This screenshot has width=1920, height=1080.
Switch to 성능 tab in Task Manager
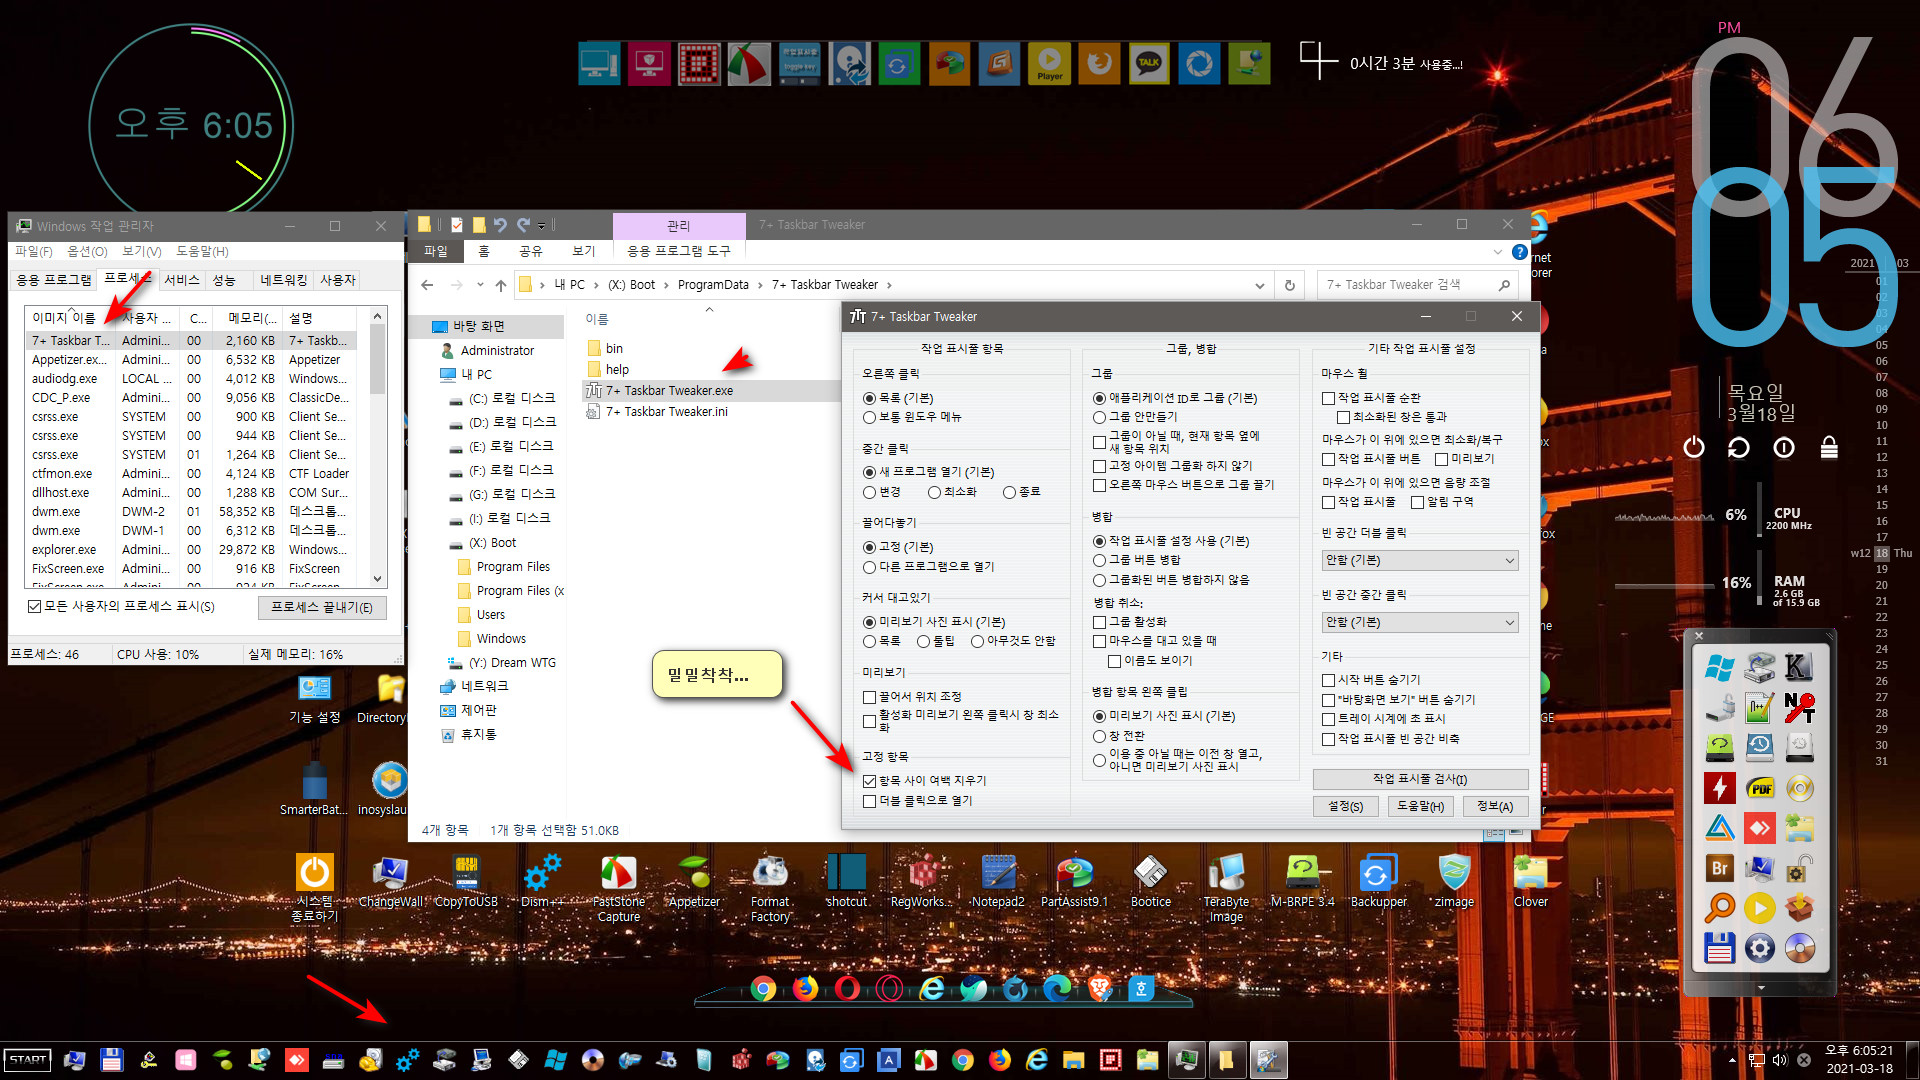click(x=224, y=280)
